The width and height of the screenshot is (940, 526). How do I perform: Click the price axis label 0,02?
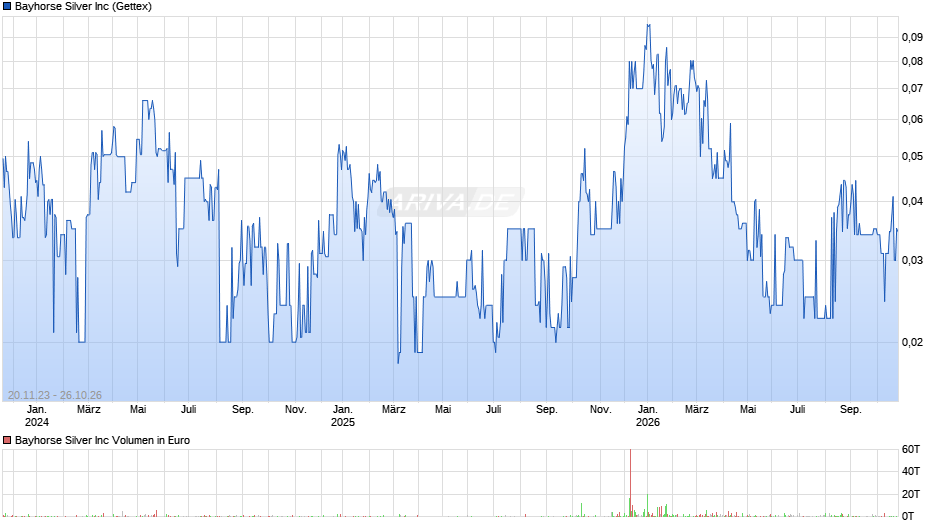[912, 342]
